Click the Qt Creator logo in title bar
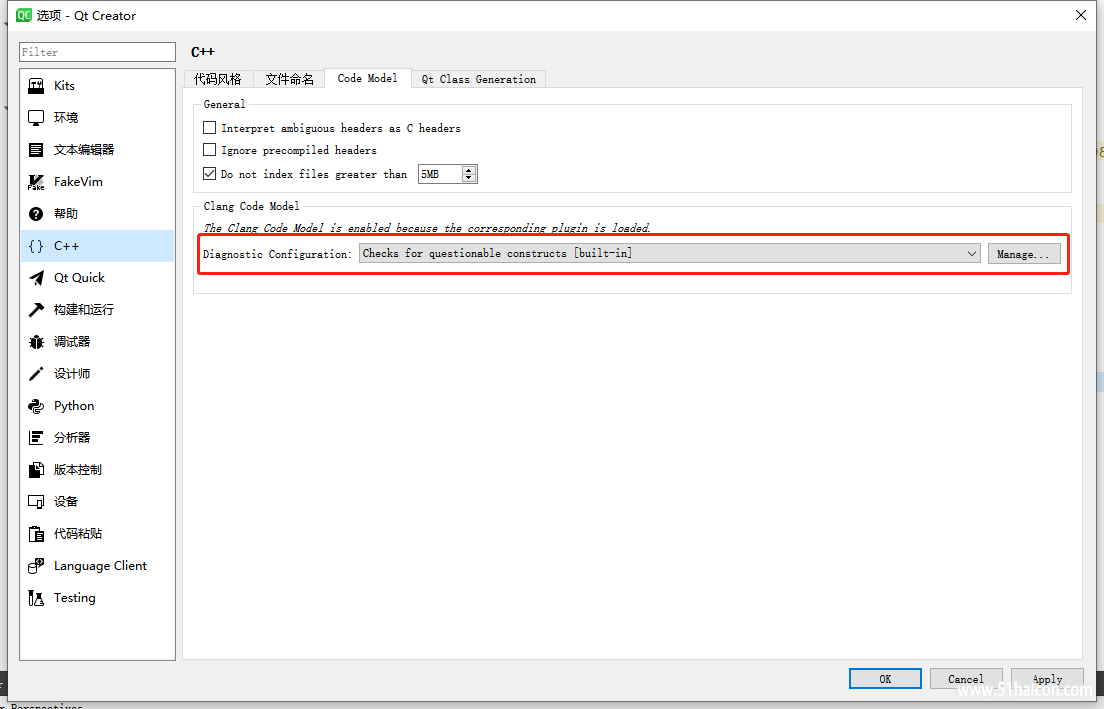The height and width of the screenshot is (709, 1104). pos(24,15)
